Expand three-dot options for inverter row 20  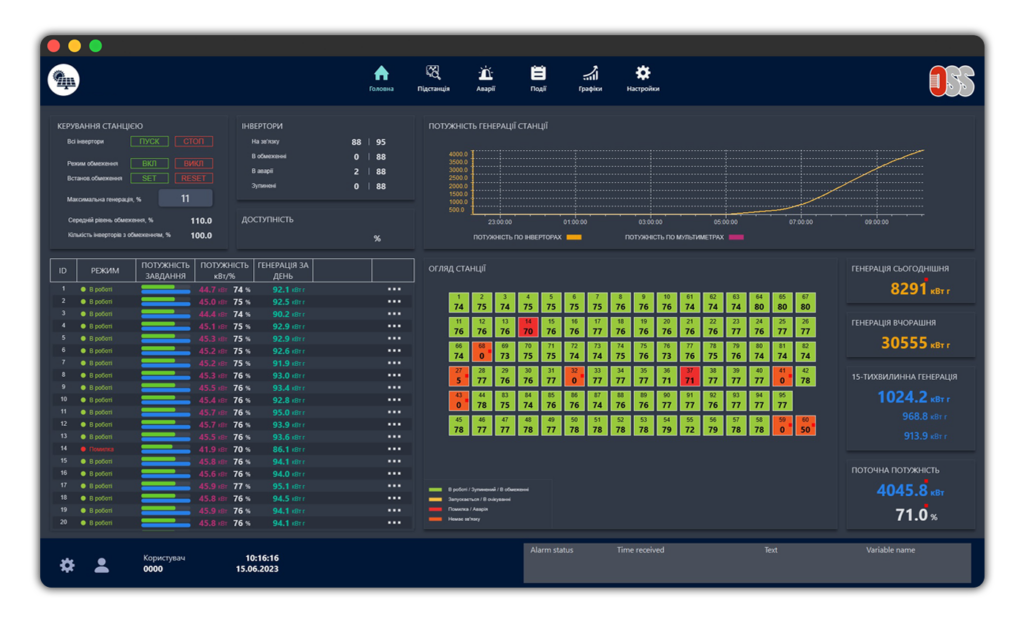[394, 523]
